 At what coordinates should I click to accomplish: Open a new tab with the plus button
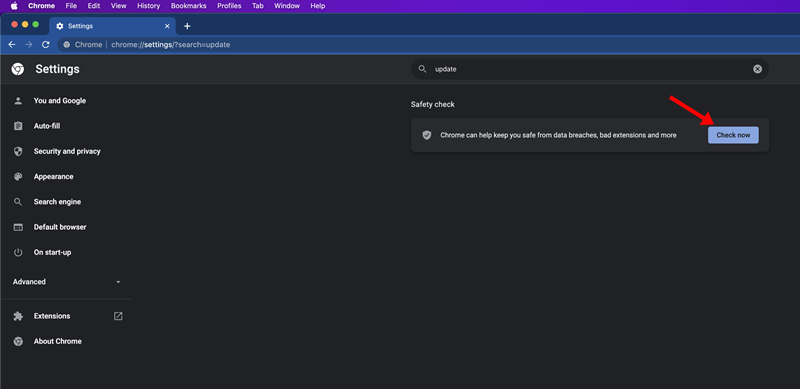pyautogui.click(x=187, y=26)
